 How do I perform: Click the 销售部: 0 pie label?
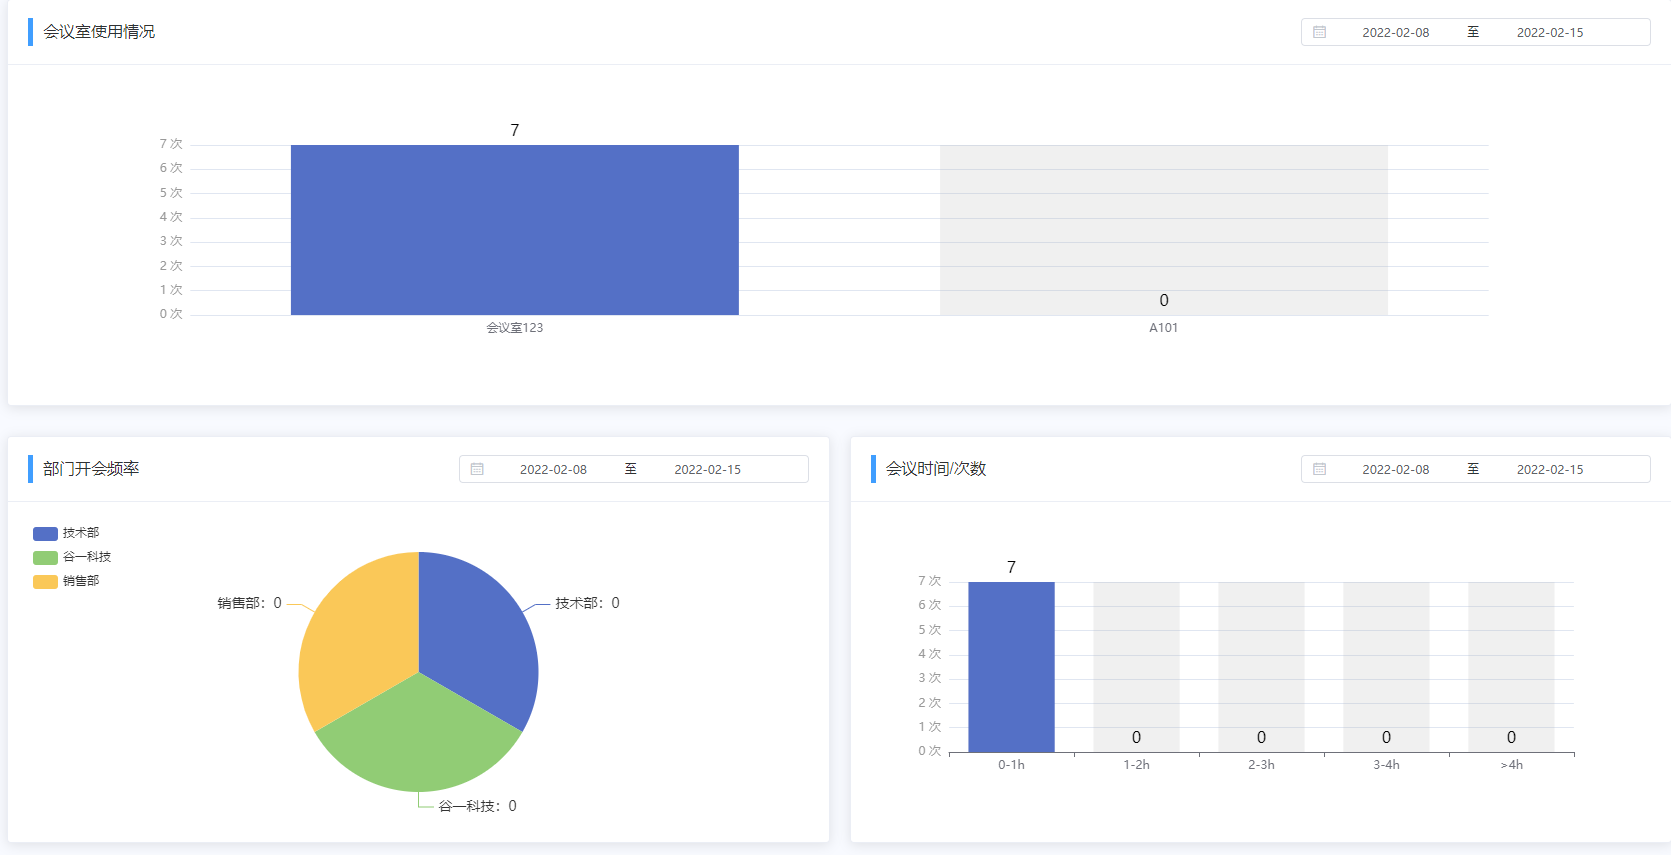pyautogui.click(x=250, y=603)
